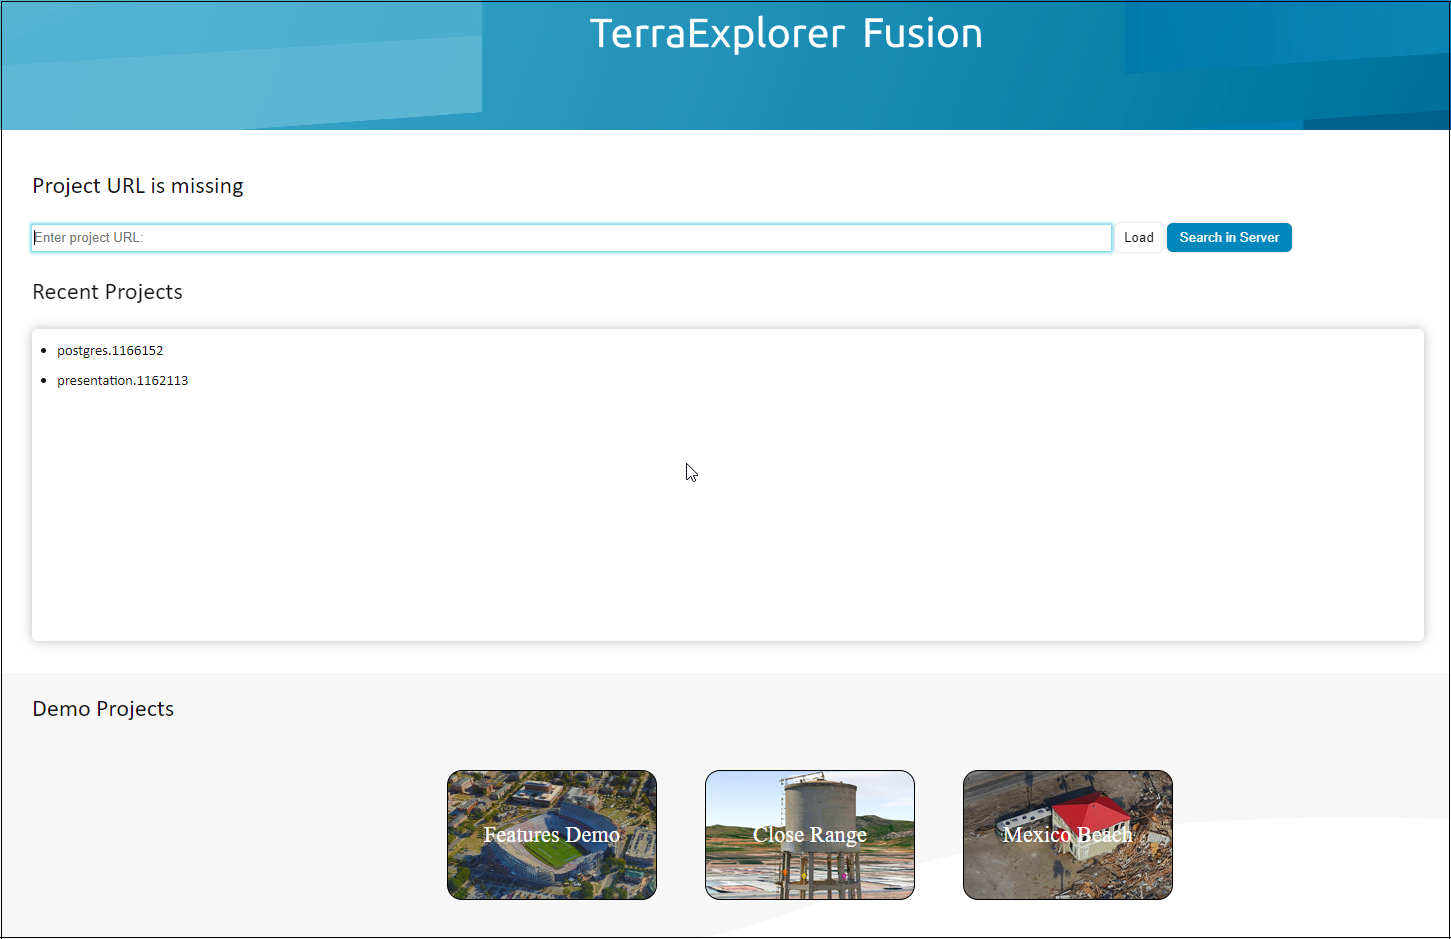Click the red roof in Mexico Beach image
The image size is (1451, 939).
tap(1090, 810)
